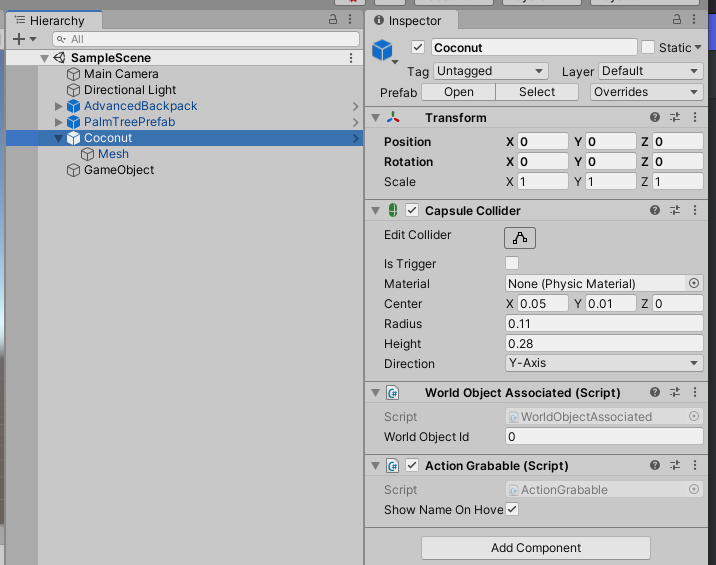This screenshot has width=716, height=565.
Task: Open Physic Material object picker
Action: click(694, 283)
